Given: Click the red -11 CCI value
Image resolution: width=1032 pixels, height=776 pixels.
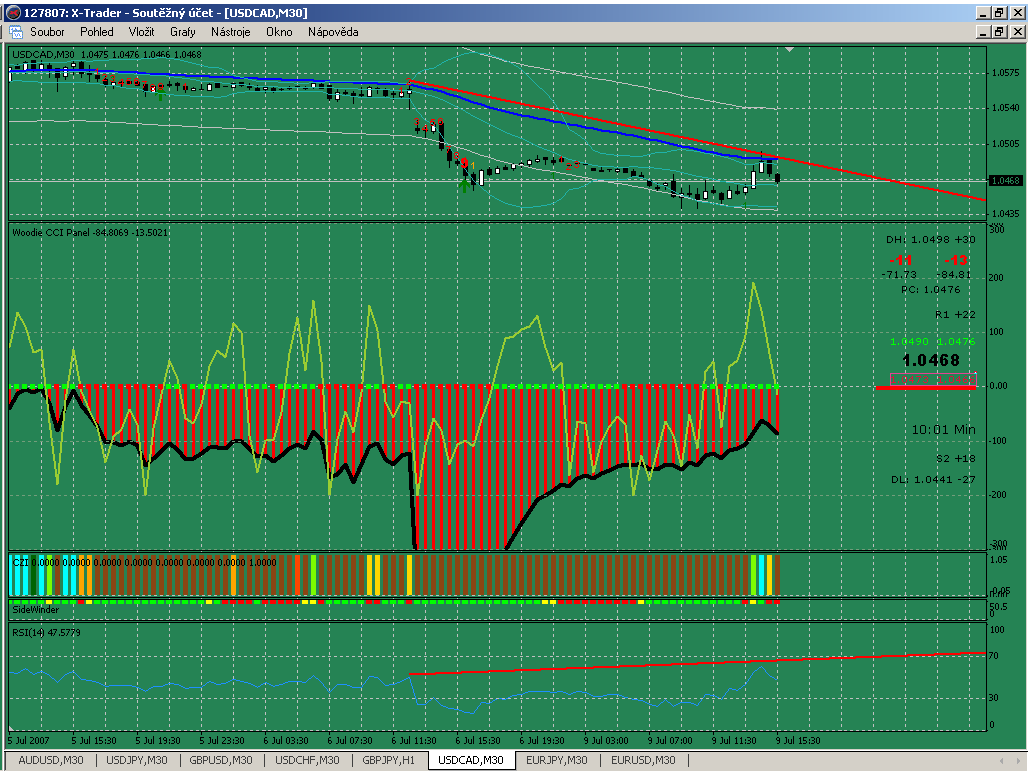Looking at the screenshot, I should [x=900, y=261].
